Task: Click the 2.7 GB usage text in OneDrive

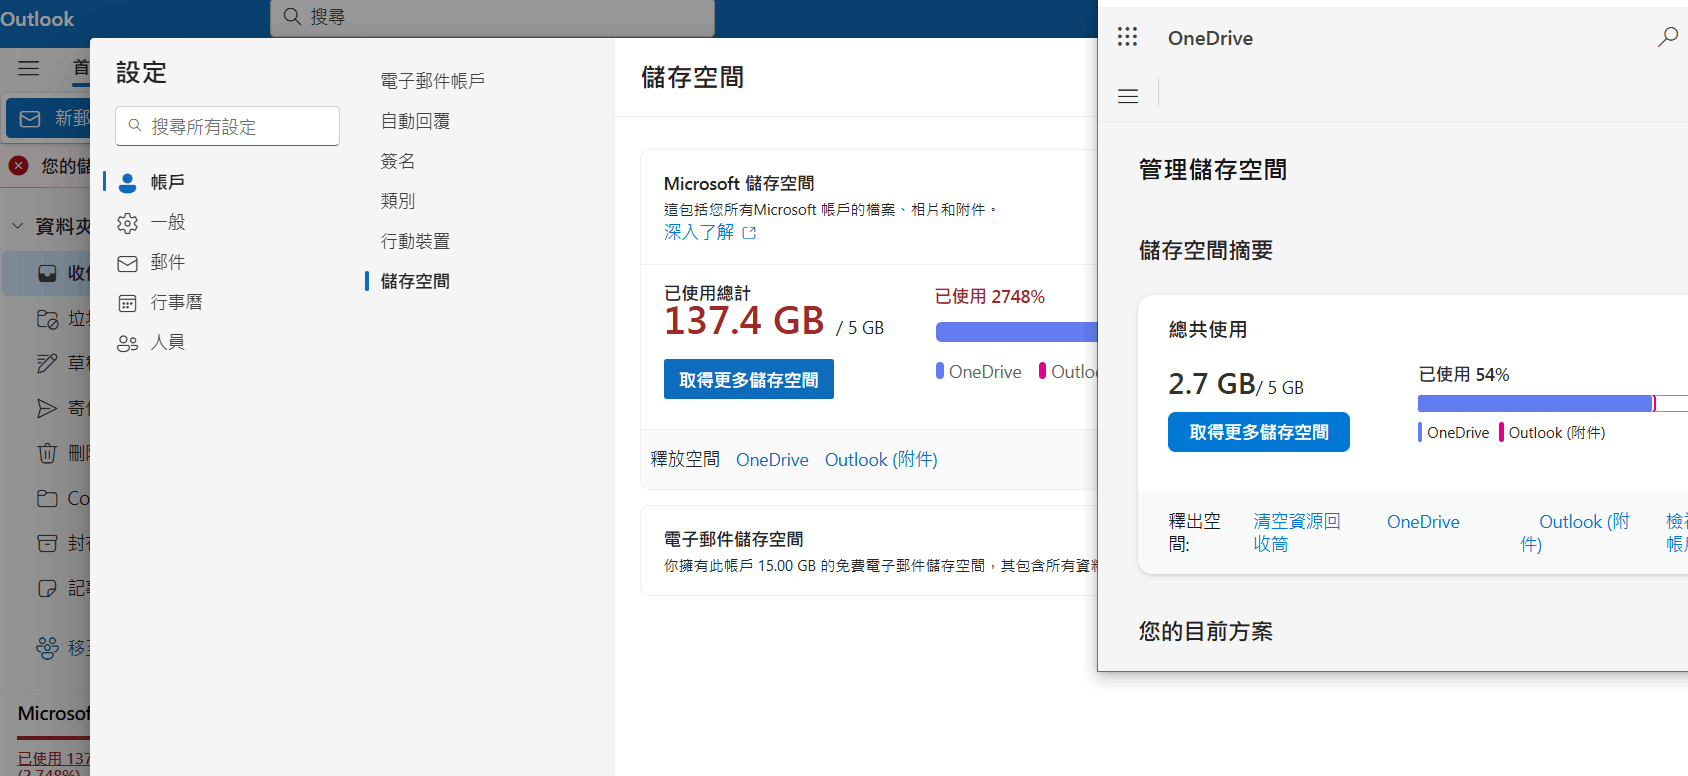Action: pos(1212,384)
